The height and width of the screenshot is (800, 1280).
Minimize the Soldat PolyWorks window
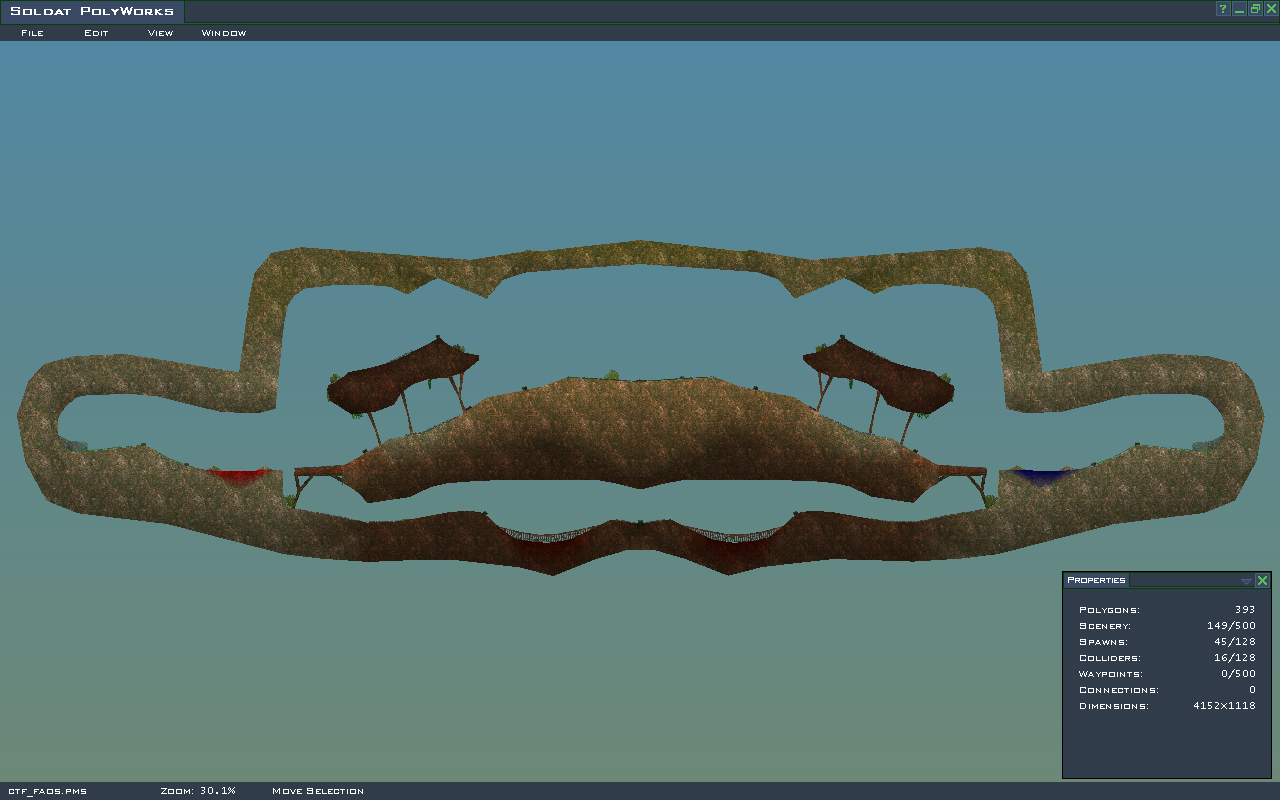point(1239,9)
